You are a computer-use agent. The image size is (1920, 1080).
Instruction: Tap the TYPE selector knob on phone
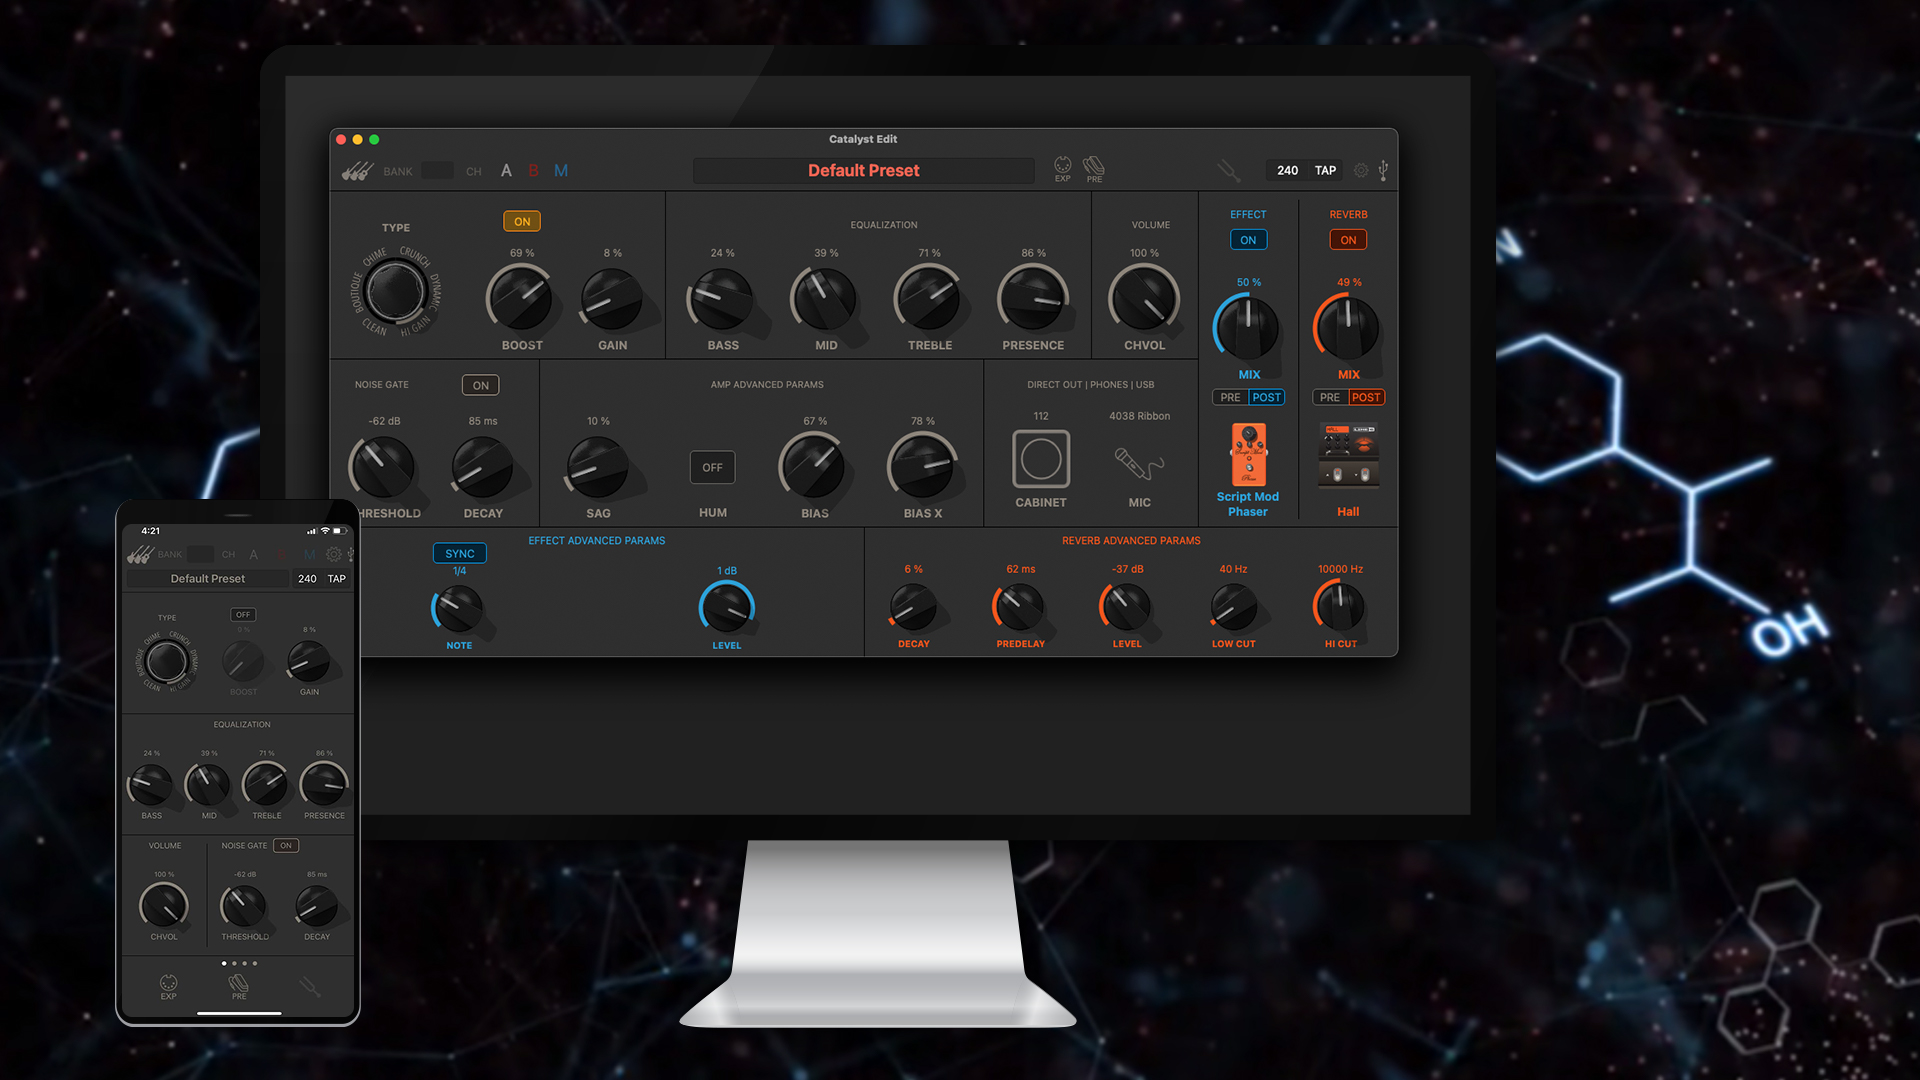[166, 661]
